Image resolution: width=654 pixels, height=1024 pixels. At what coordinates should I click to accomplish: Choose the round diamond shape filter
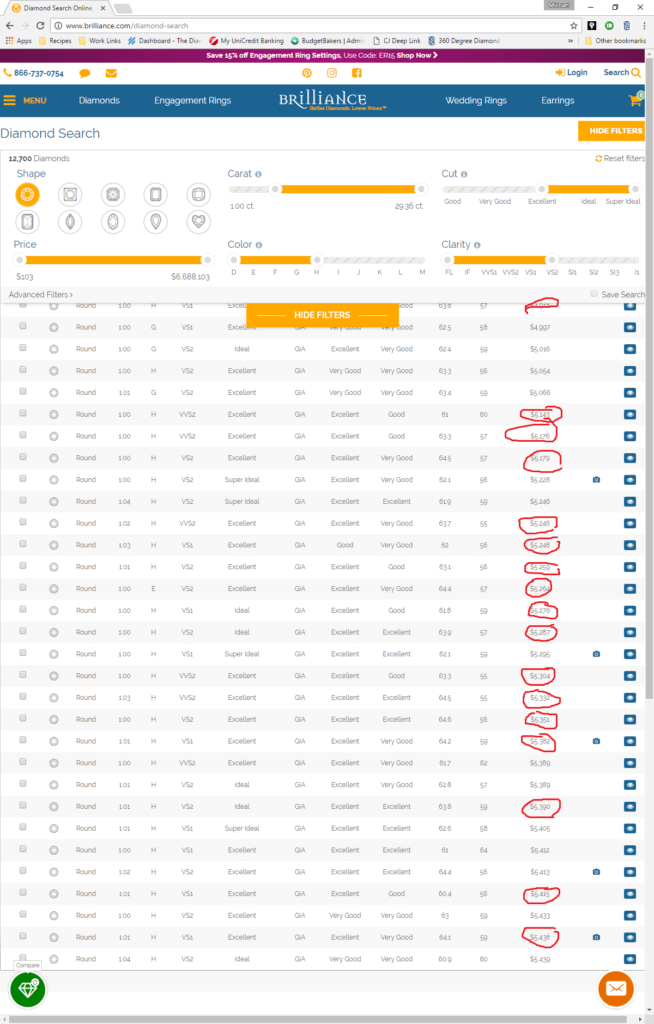coord(27,194)
